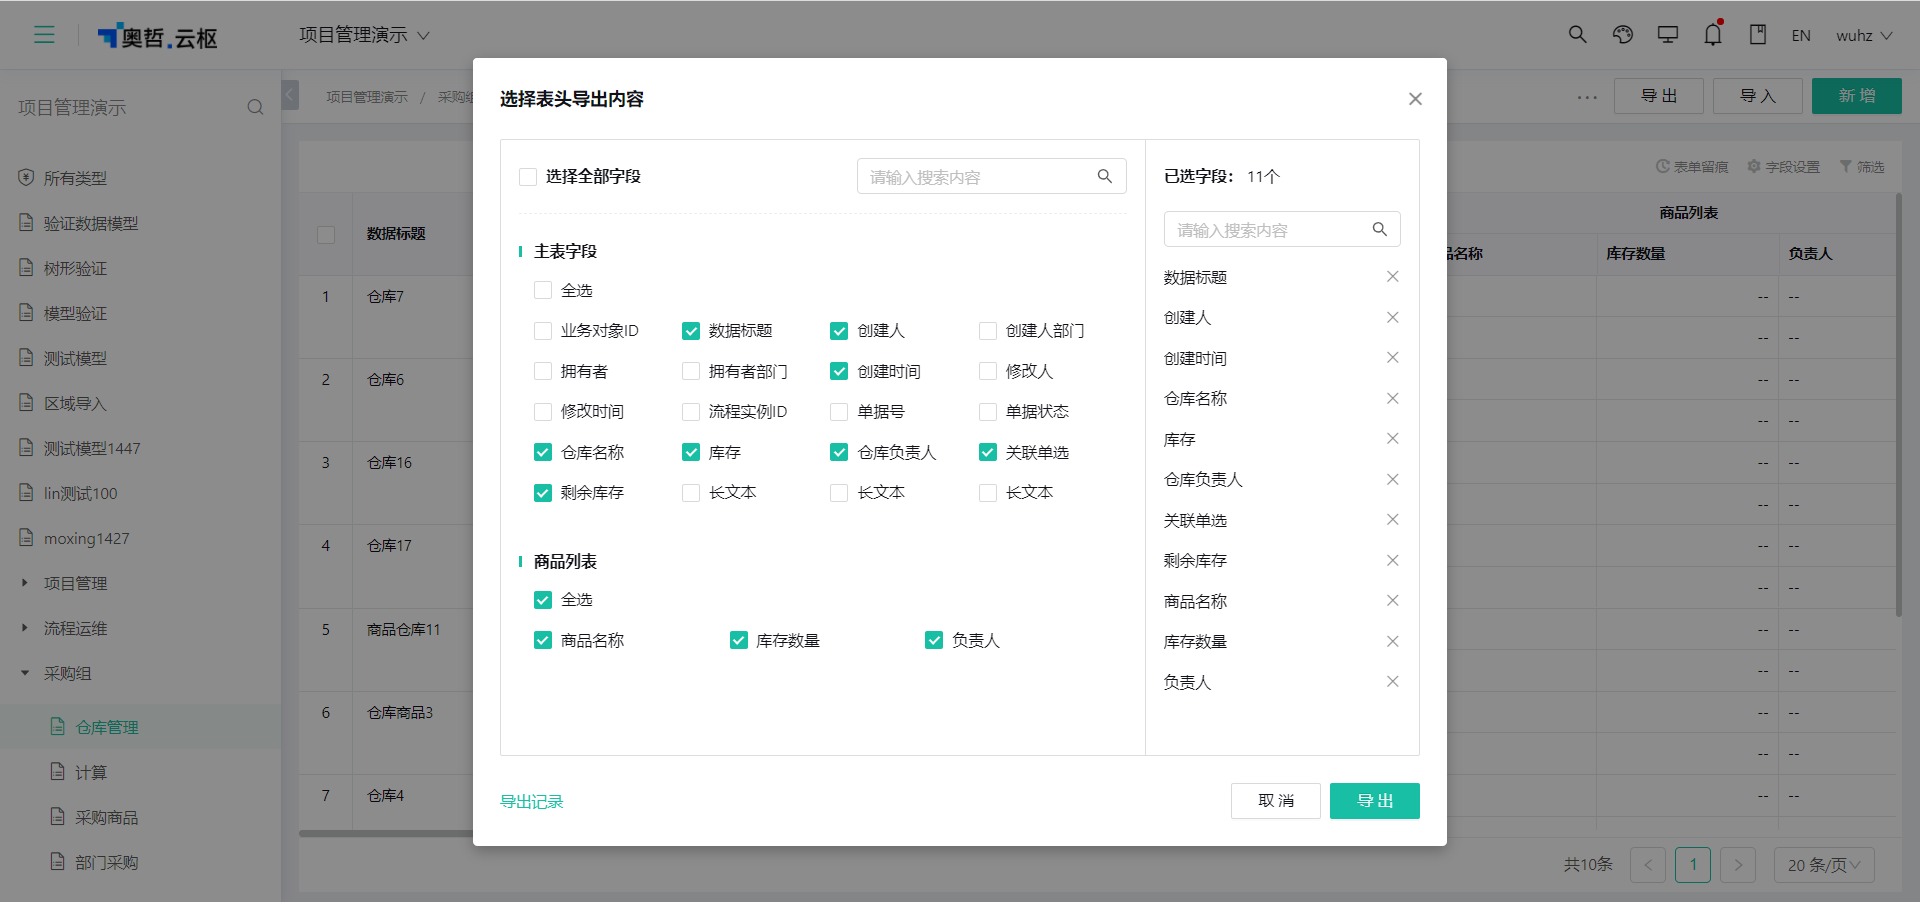Open 采购商品 in the sidebar
The image size is (1920, 902).
(106, 817)
